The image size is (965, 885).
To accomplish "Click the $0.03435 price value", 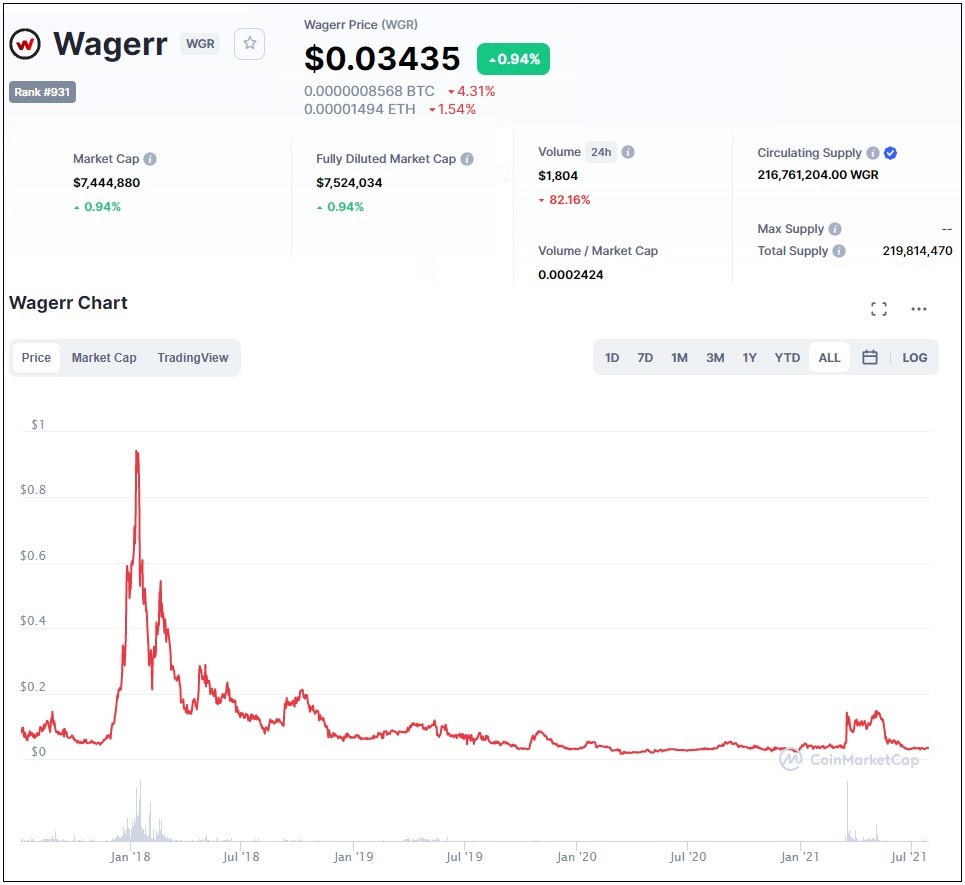I will (382, 58).
